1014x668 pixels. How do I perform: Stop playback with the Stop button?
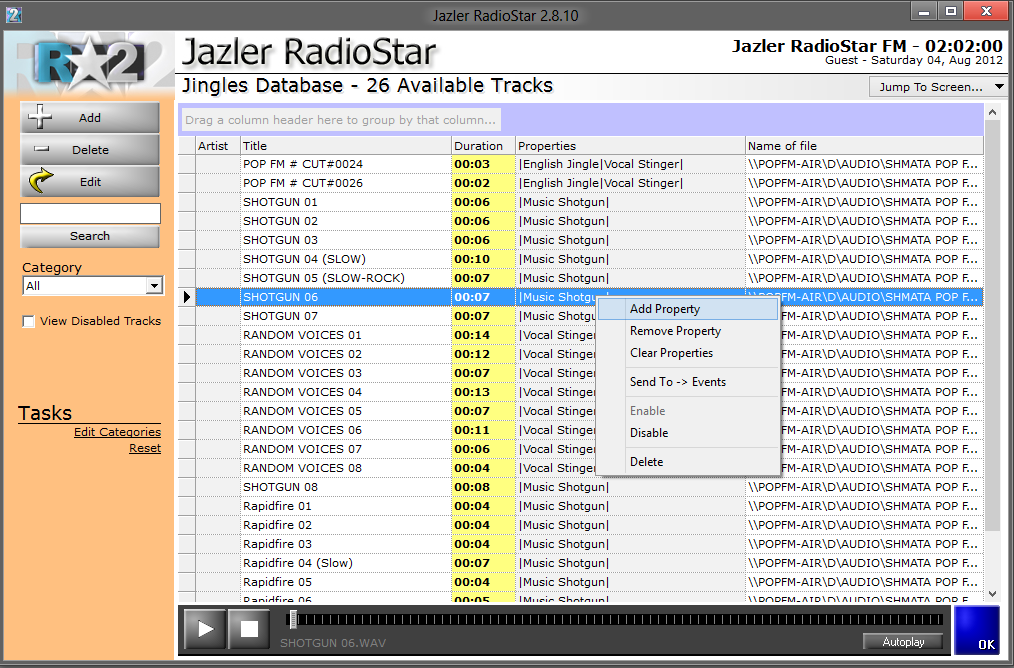(249, 629)
